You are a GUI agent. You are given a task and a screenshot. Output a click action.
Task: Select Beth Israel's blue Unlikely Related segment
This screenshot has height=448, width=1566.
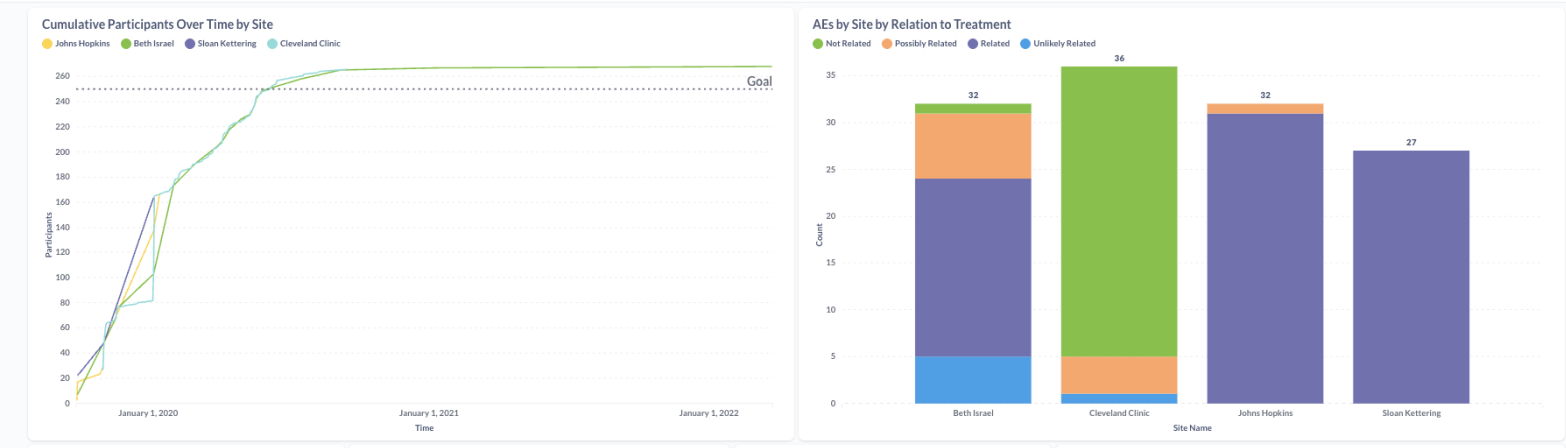point(973,379)
